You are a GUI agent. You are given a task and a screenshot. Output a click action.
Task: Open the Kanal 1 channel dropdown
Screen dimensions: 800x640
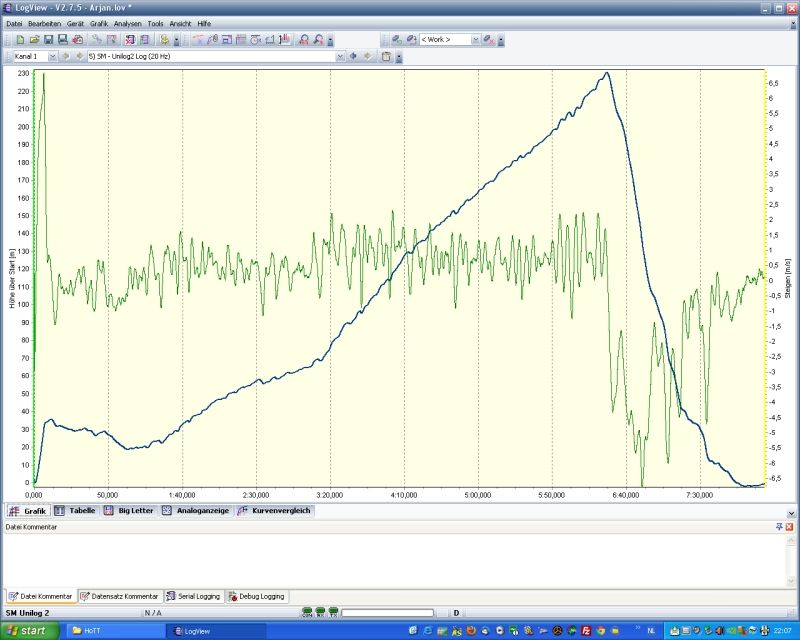[52, 57]
